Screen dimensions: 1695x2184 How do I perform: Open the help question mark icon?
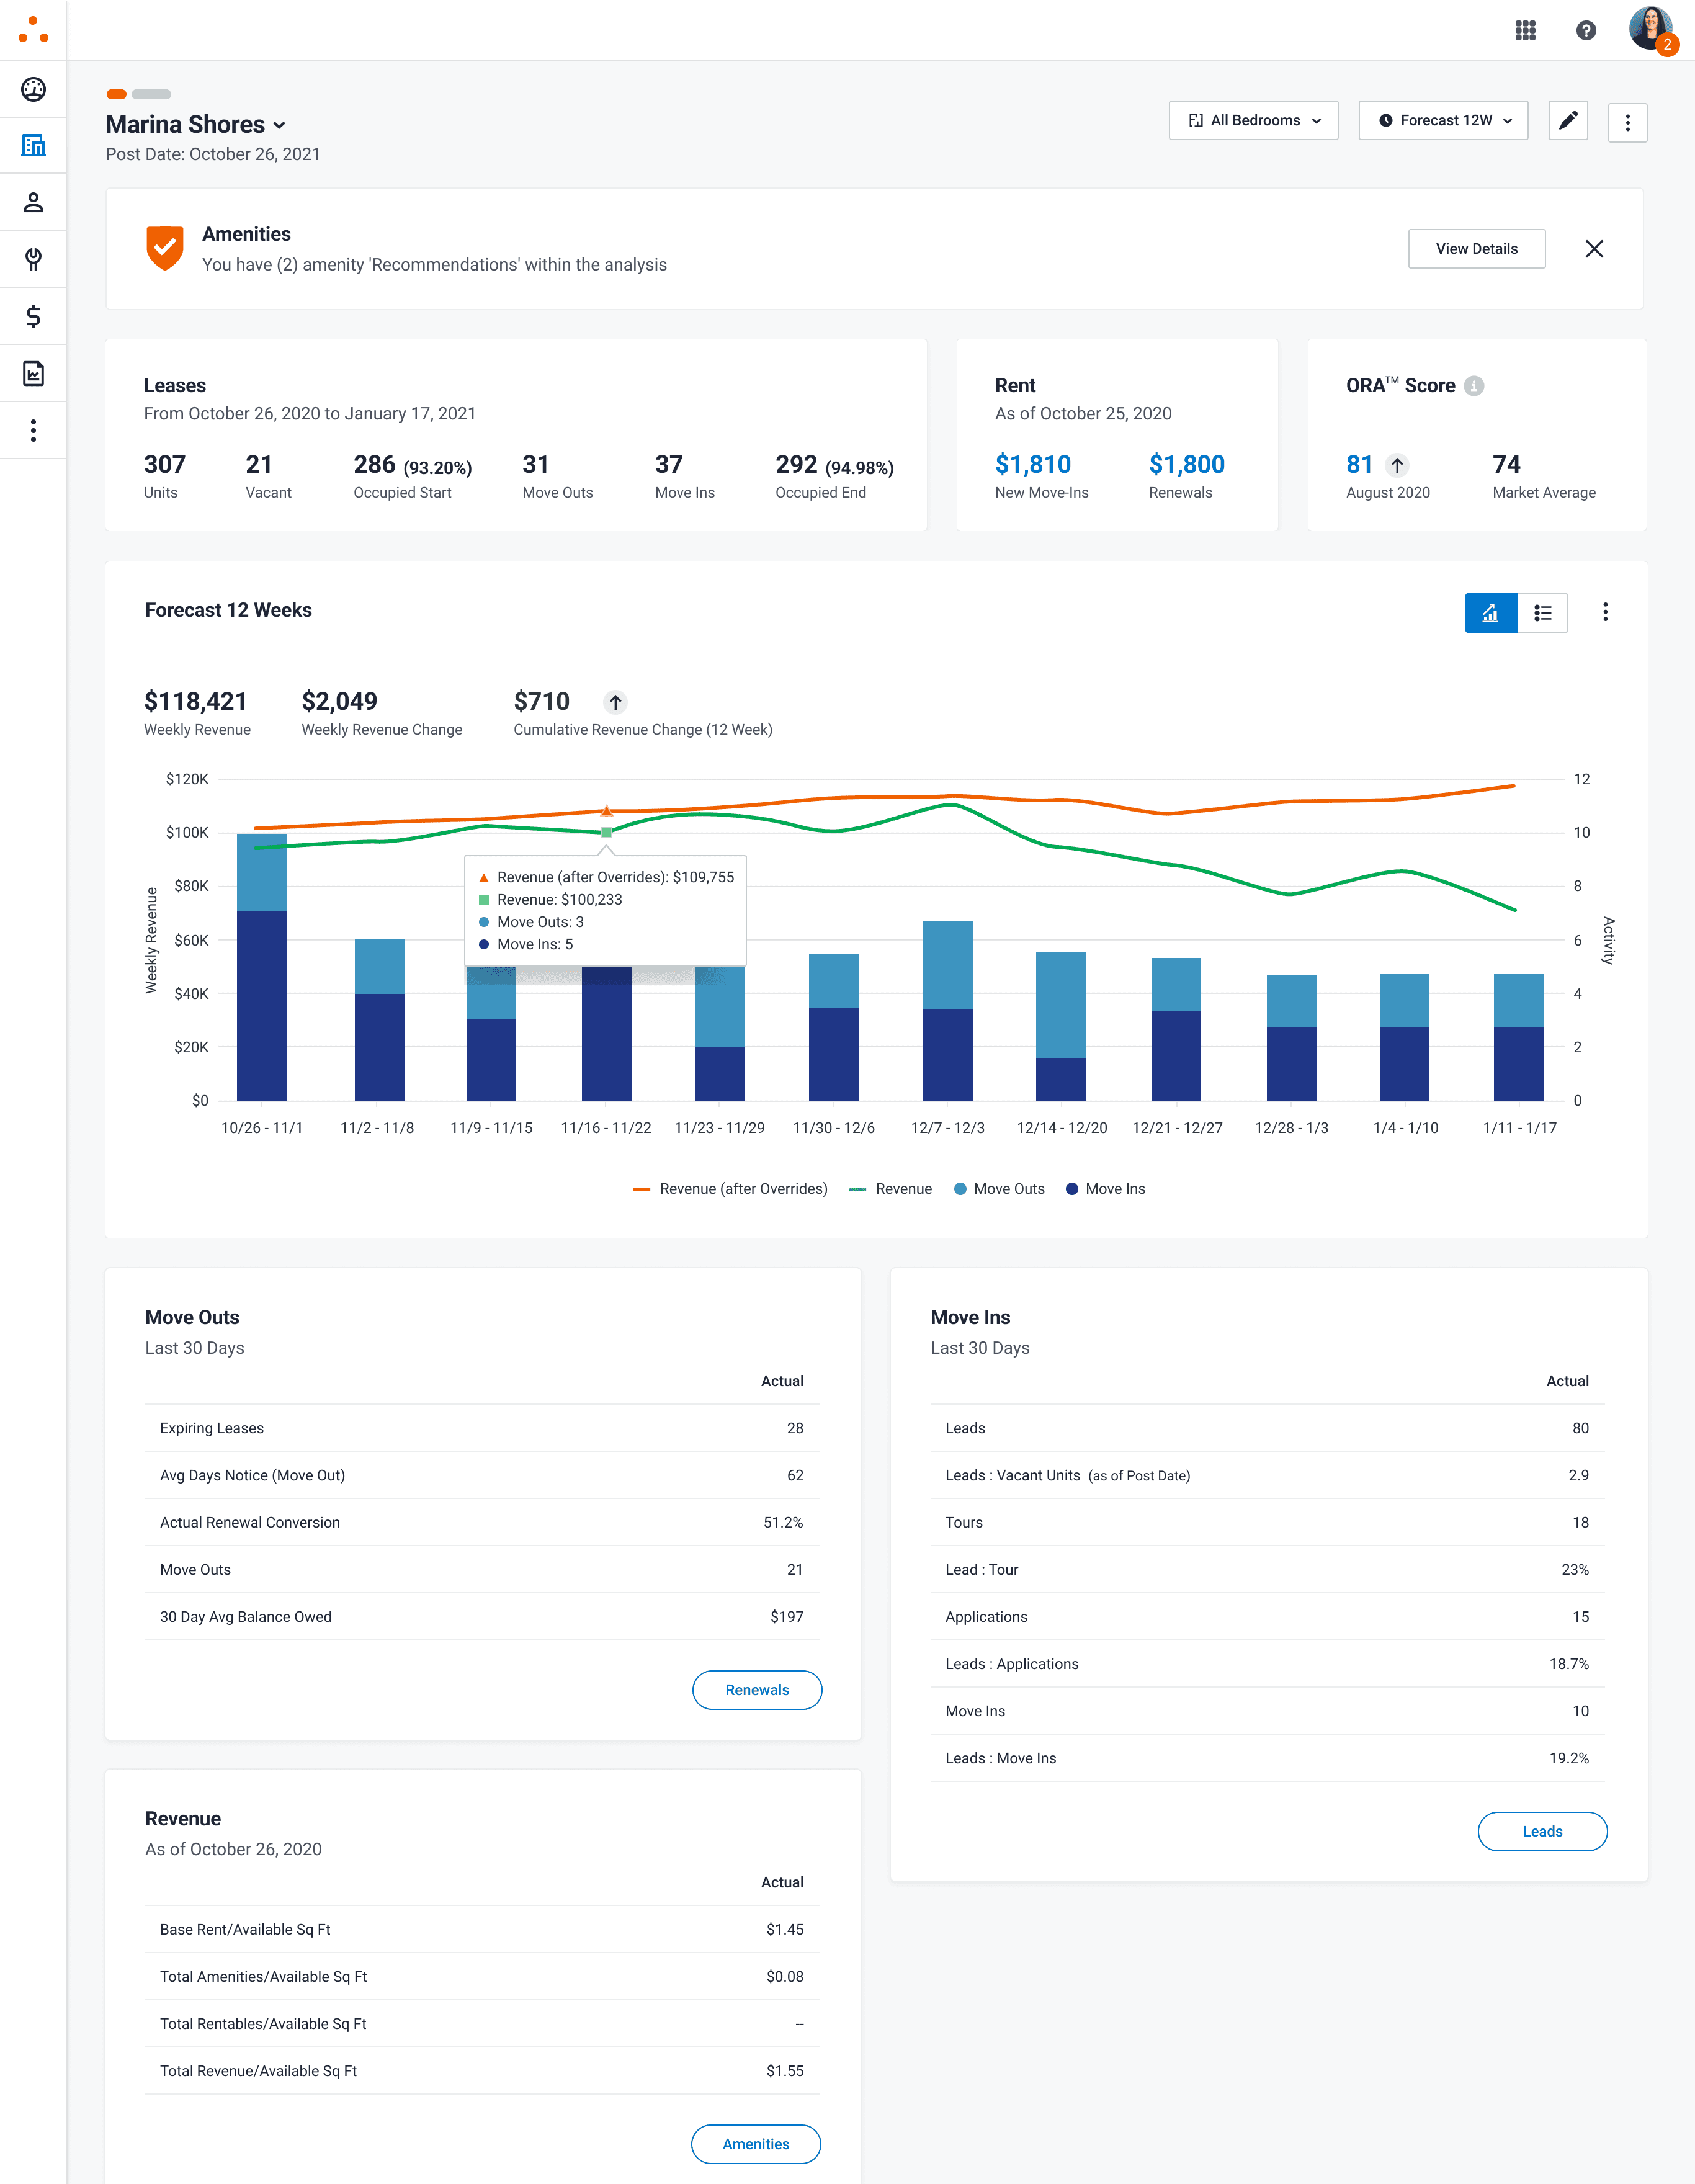tap(1586, 31)
